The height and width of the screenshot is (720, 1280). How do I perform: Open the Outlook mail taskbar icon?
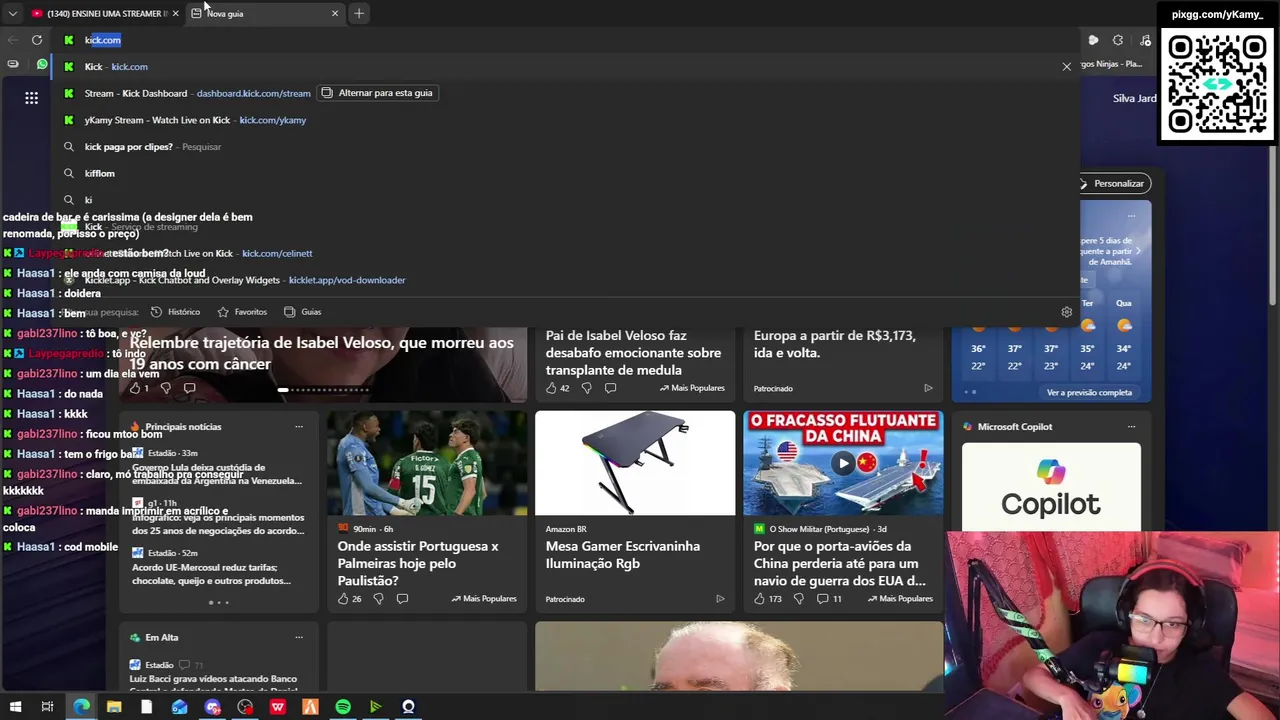(179, 707)
